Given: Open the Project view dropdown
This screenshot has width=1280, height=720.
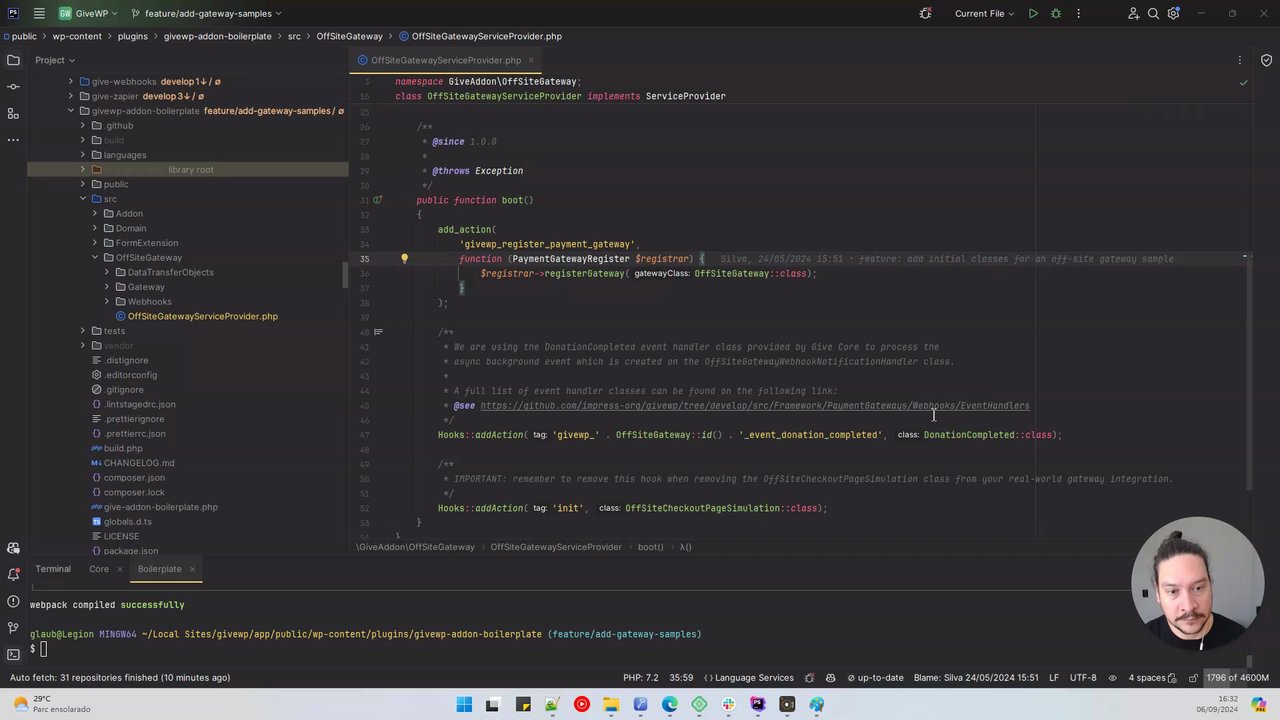Looking at the screenshot, I should coord(55,60).
